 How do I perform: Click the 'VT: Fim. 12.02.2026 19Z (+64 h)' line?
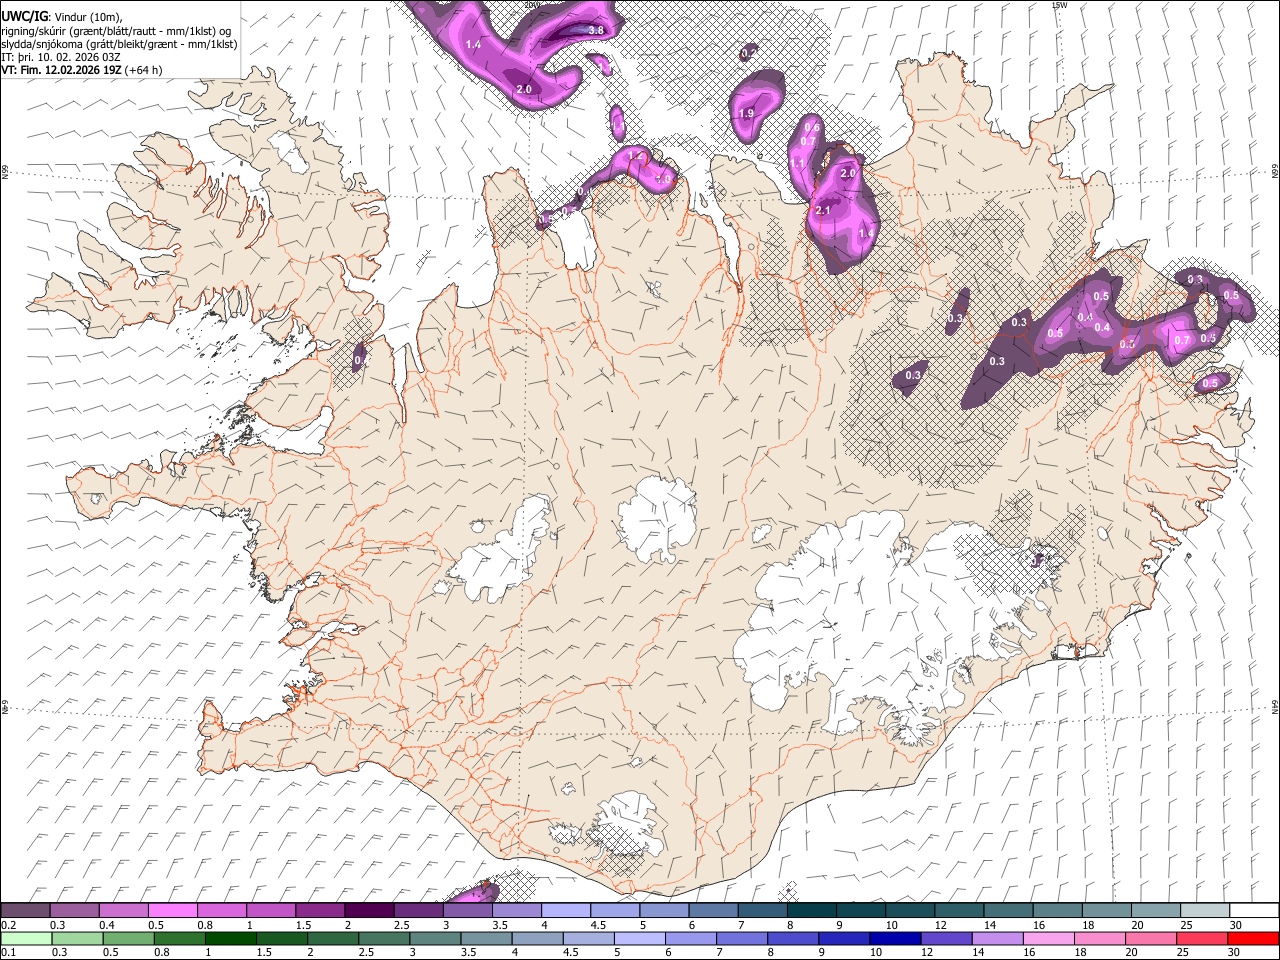[x=82, y=70]
